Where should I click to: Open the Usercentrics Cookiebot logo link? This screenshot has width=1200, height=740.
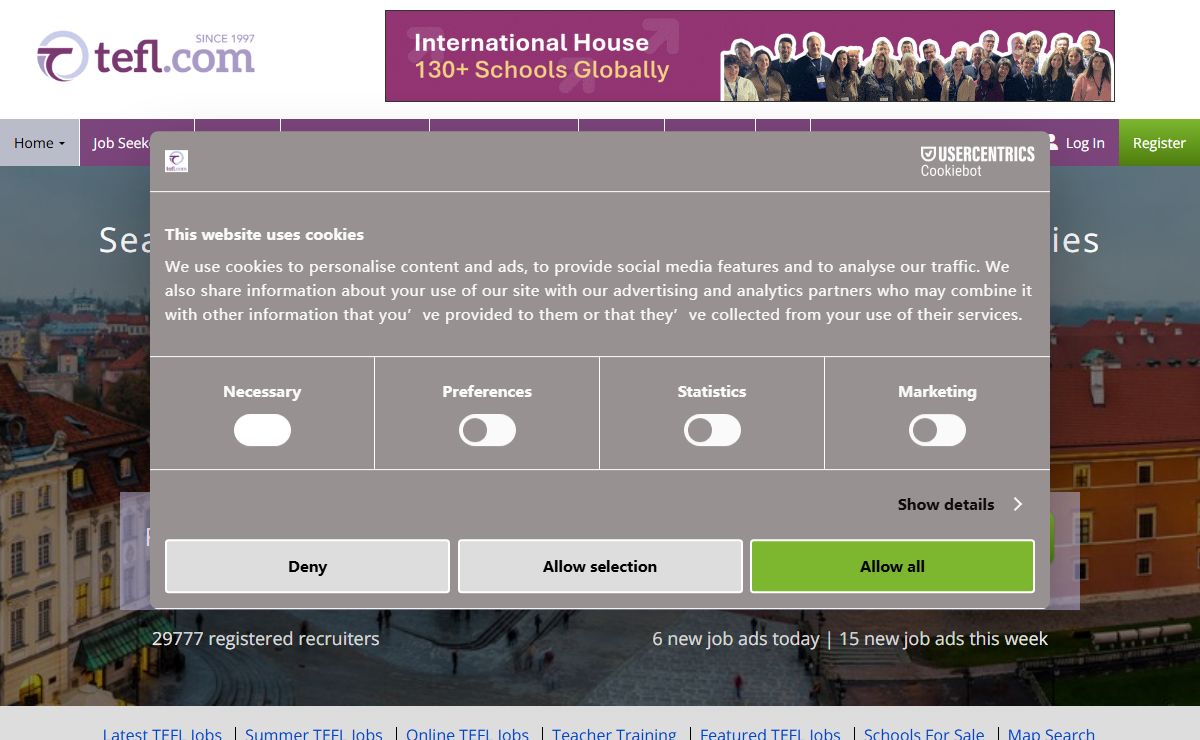(x=977, y=161)
